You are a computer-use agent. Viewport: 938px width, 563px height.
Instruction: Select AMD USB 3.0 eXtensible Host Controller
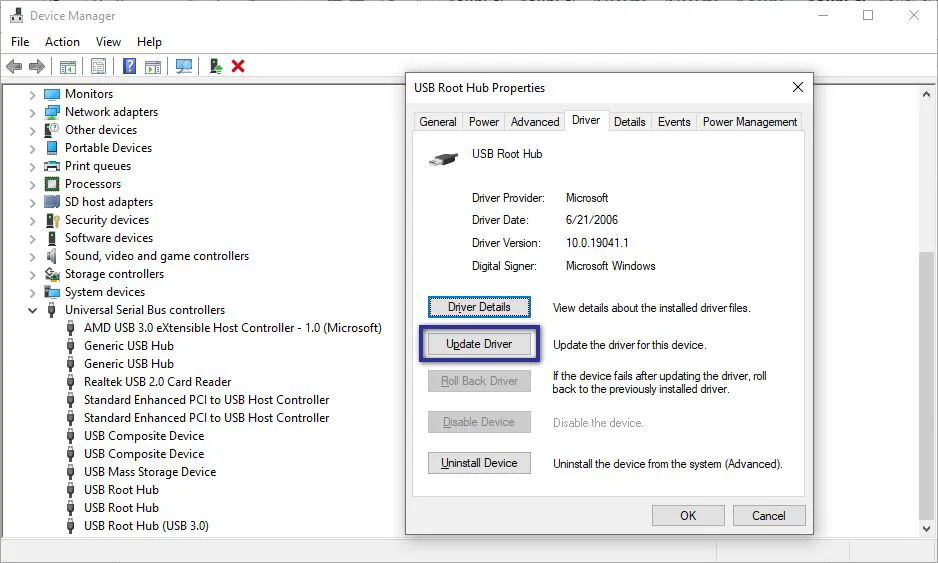(x=232, y=328)
